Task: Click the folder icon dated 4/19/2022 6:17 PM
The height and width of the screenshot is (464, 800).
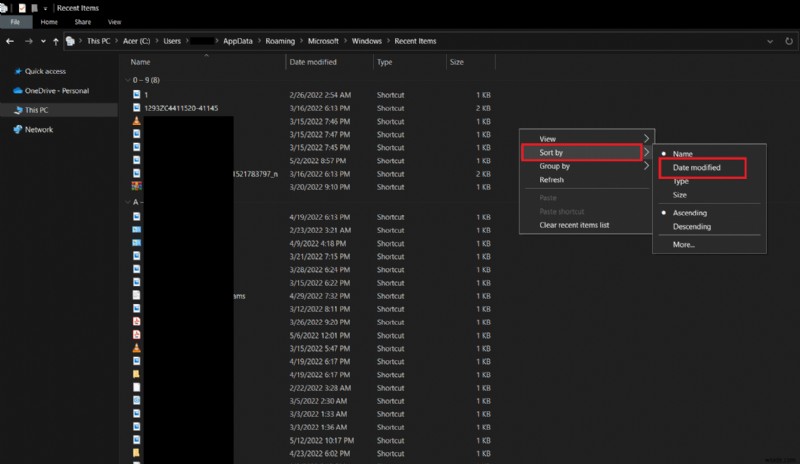Action: (137, 374)
